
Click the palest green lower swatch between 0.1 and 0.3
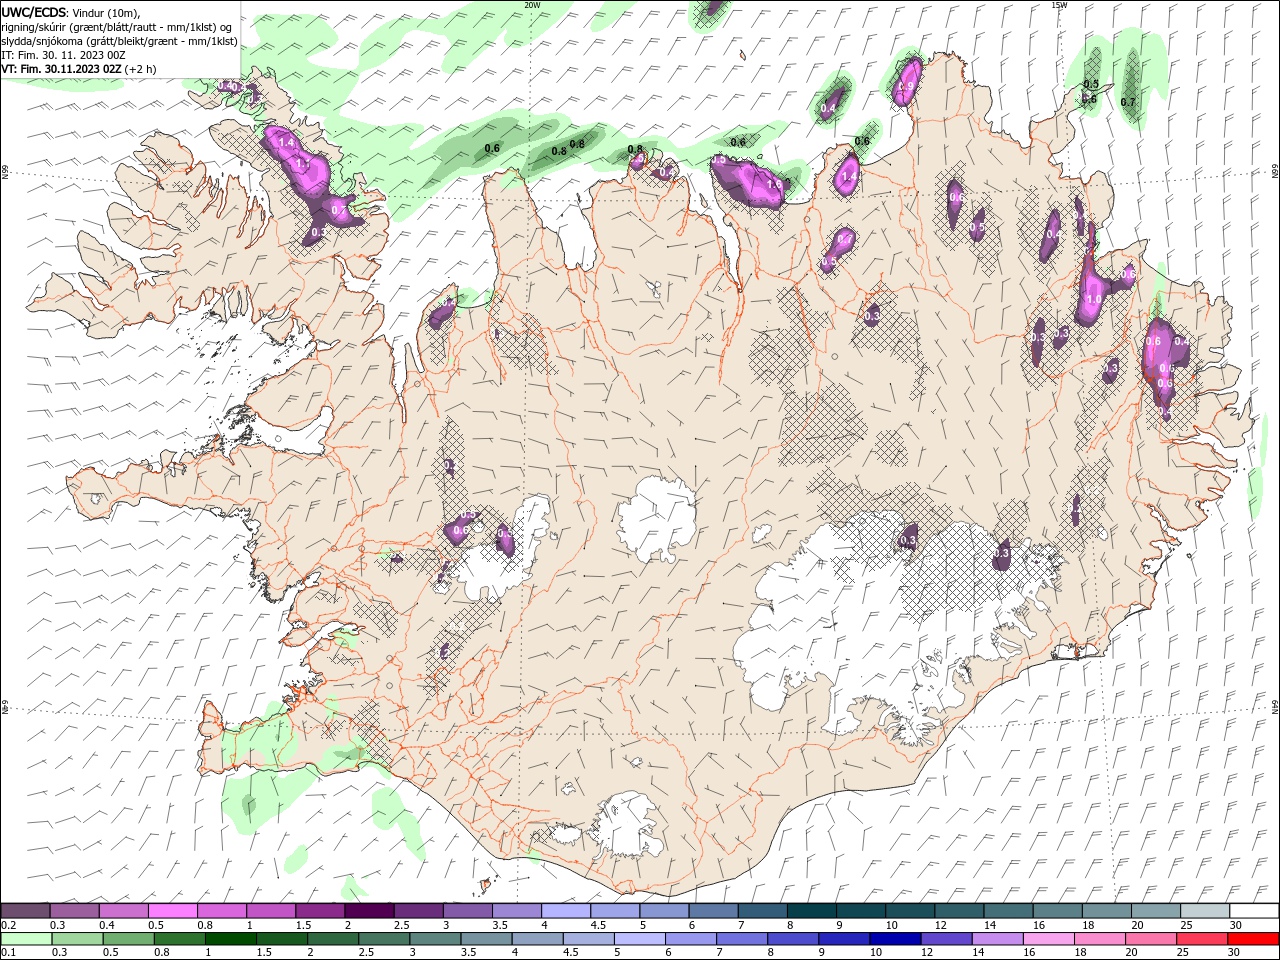(26, 939)
